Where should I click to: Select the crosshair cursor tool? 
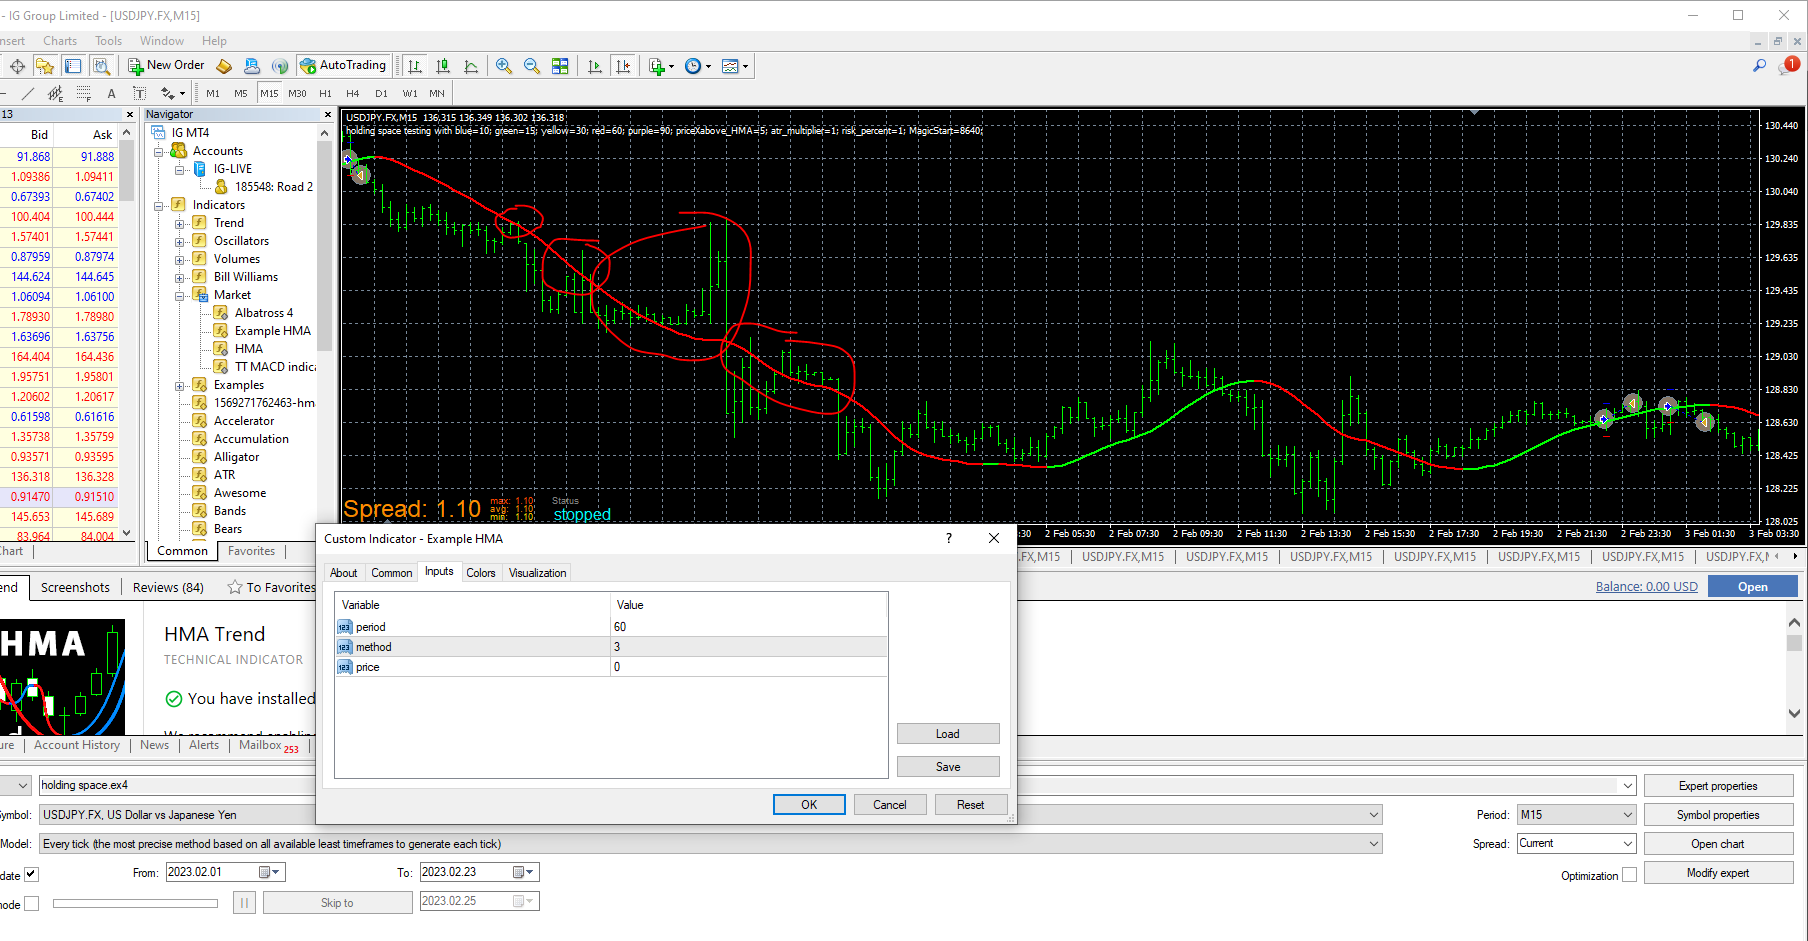pyautogui.click(x=17, y=66)
